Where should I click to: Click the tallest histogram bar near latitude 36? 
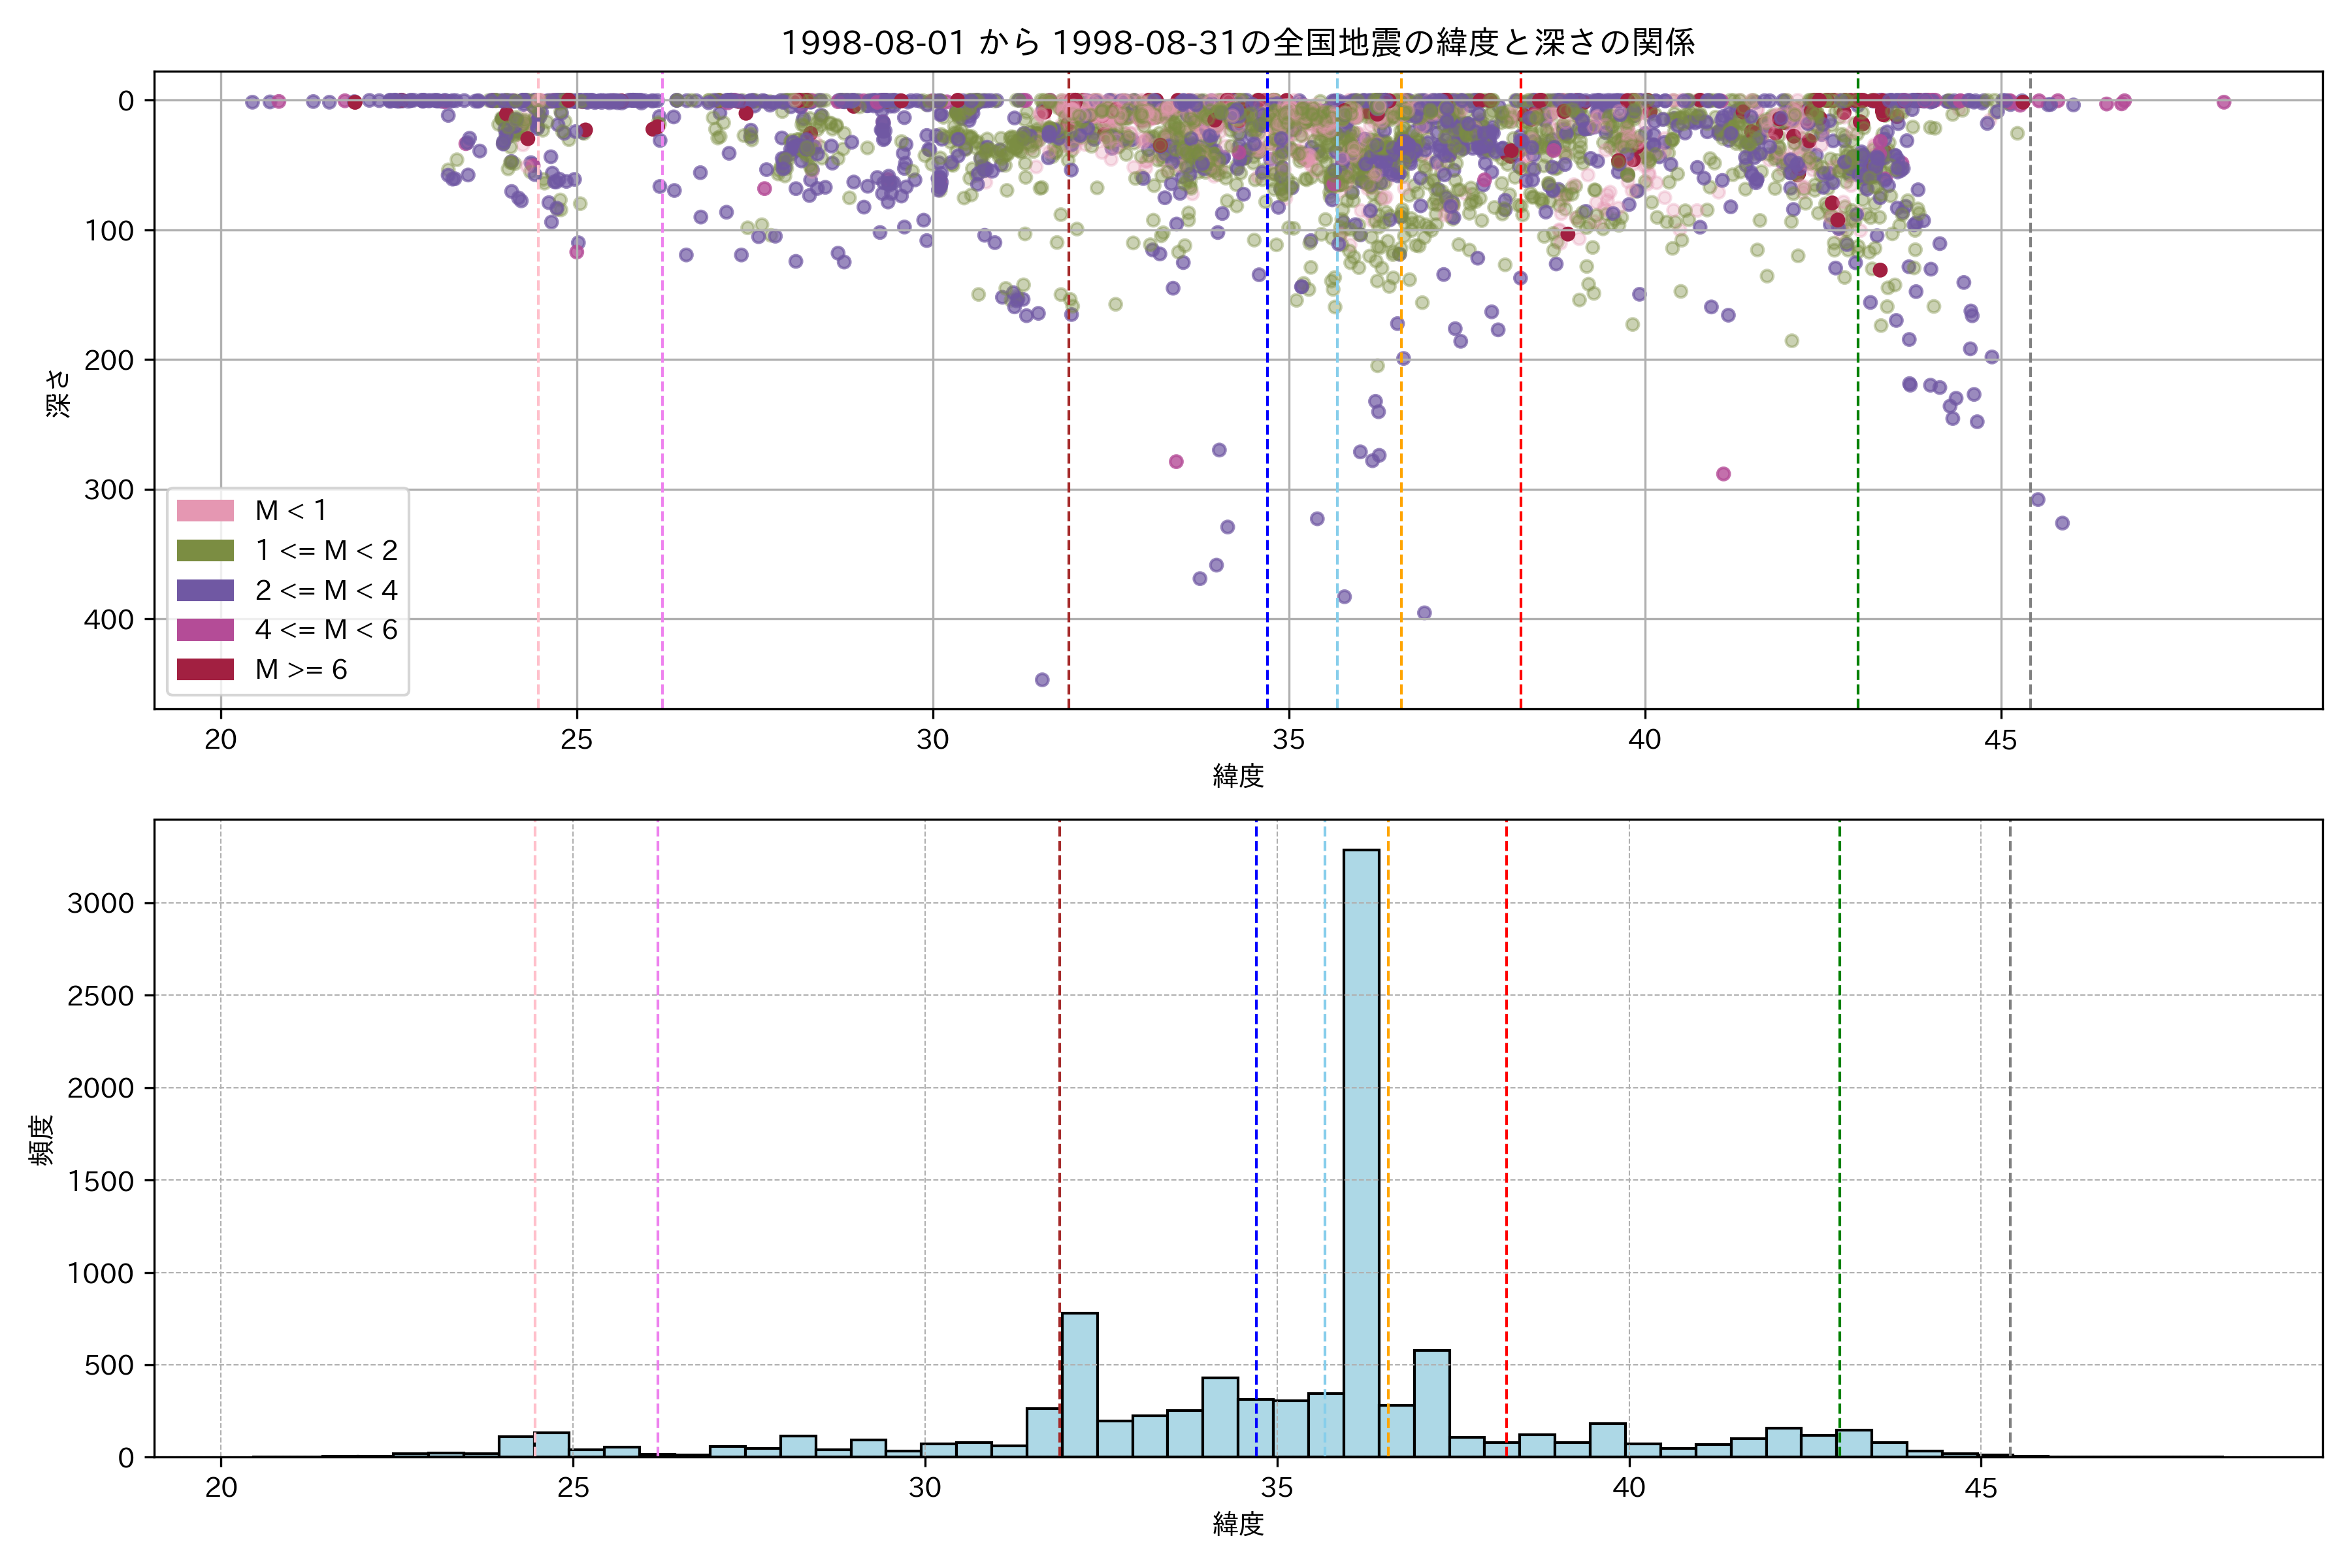pos(1361,1150)
